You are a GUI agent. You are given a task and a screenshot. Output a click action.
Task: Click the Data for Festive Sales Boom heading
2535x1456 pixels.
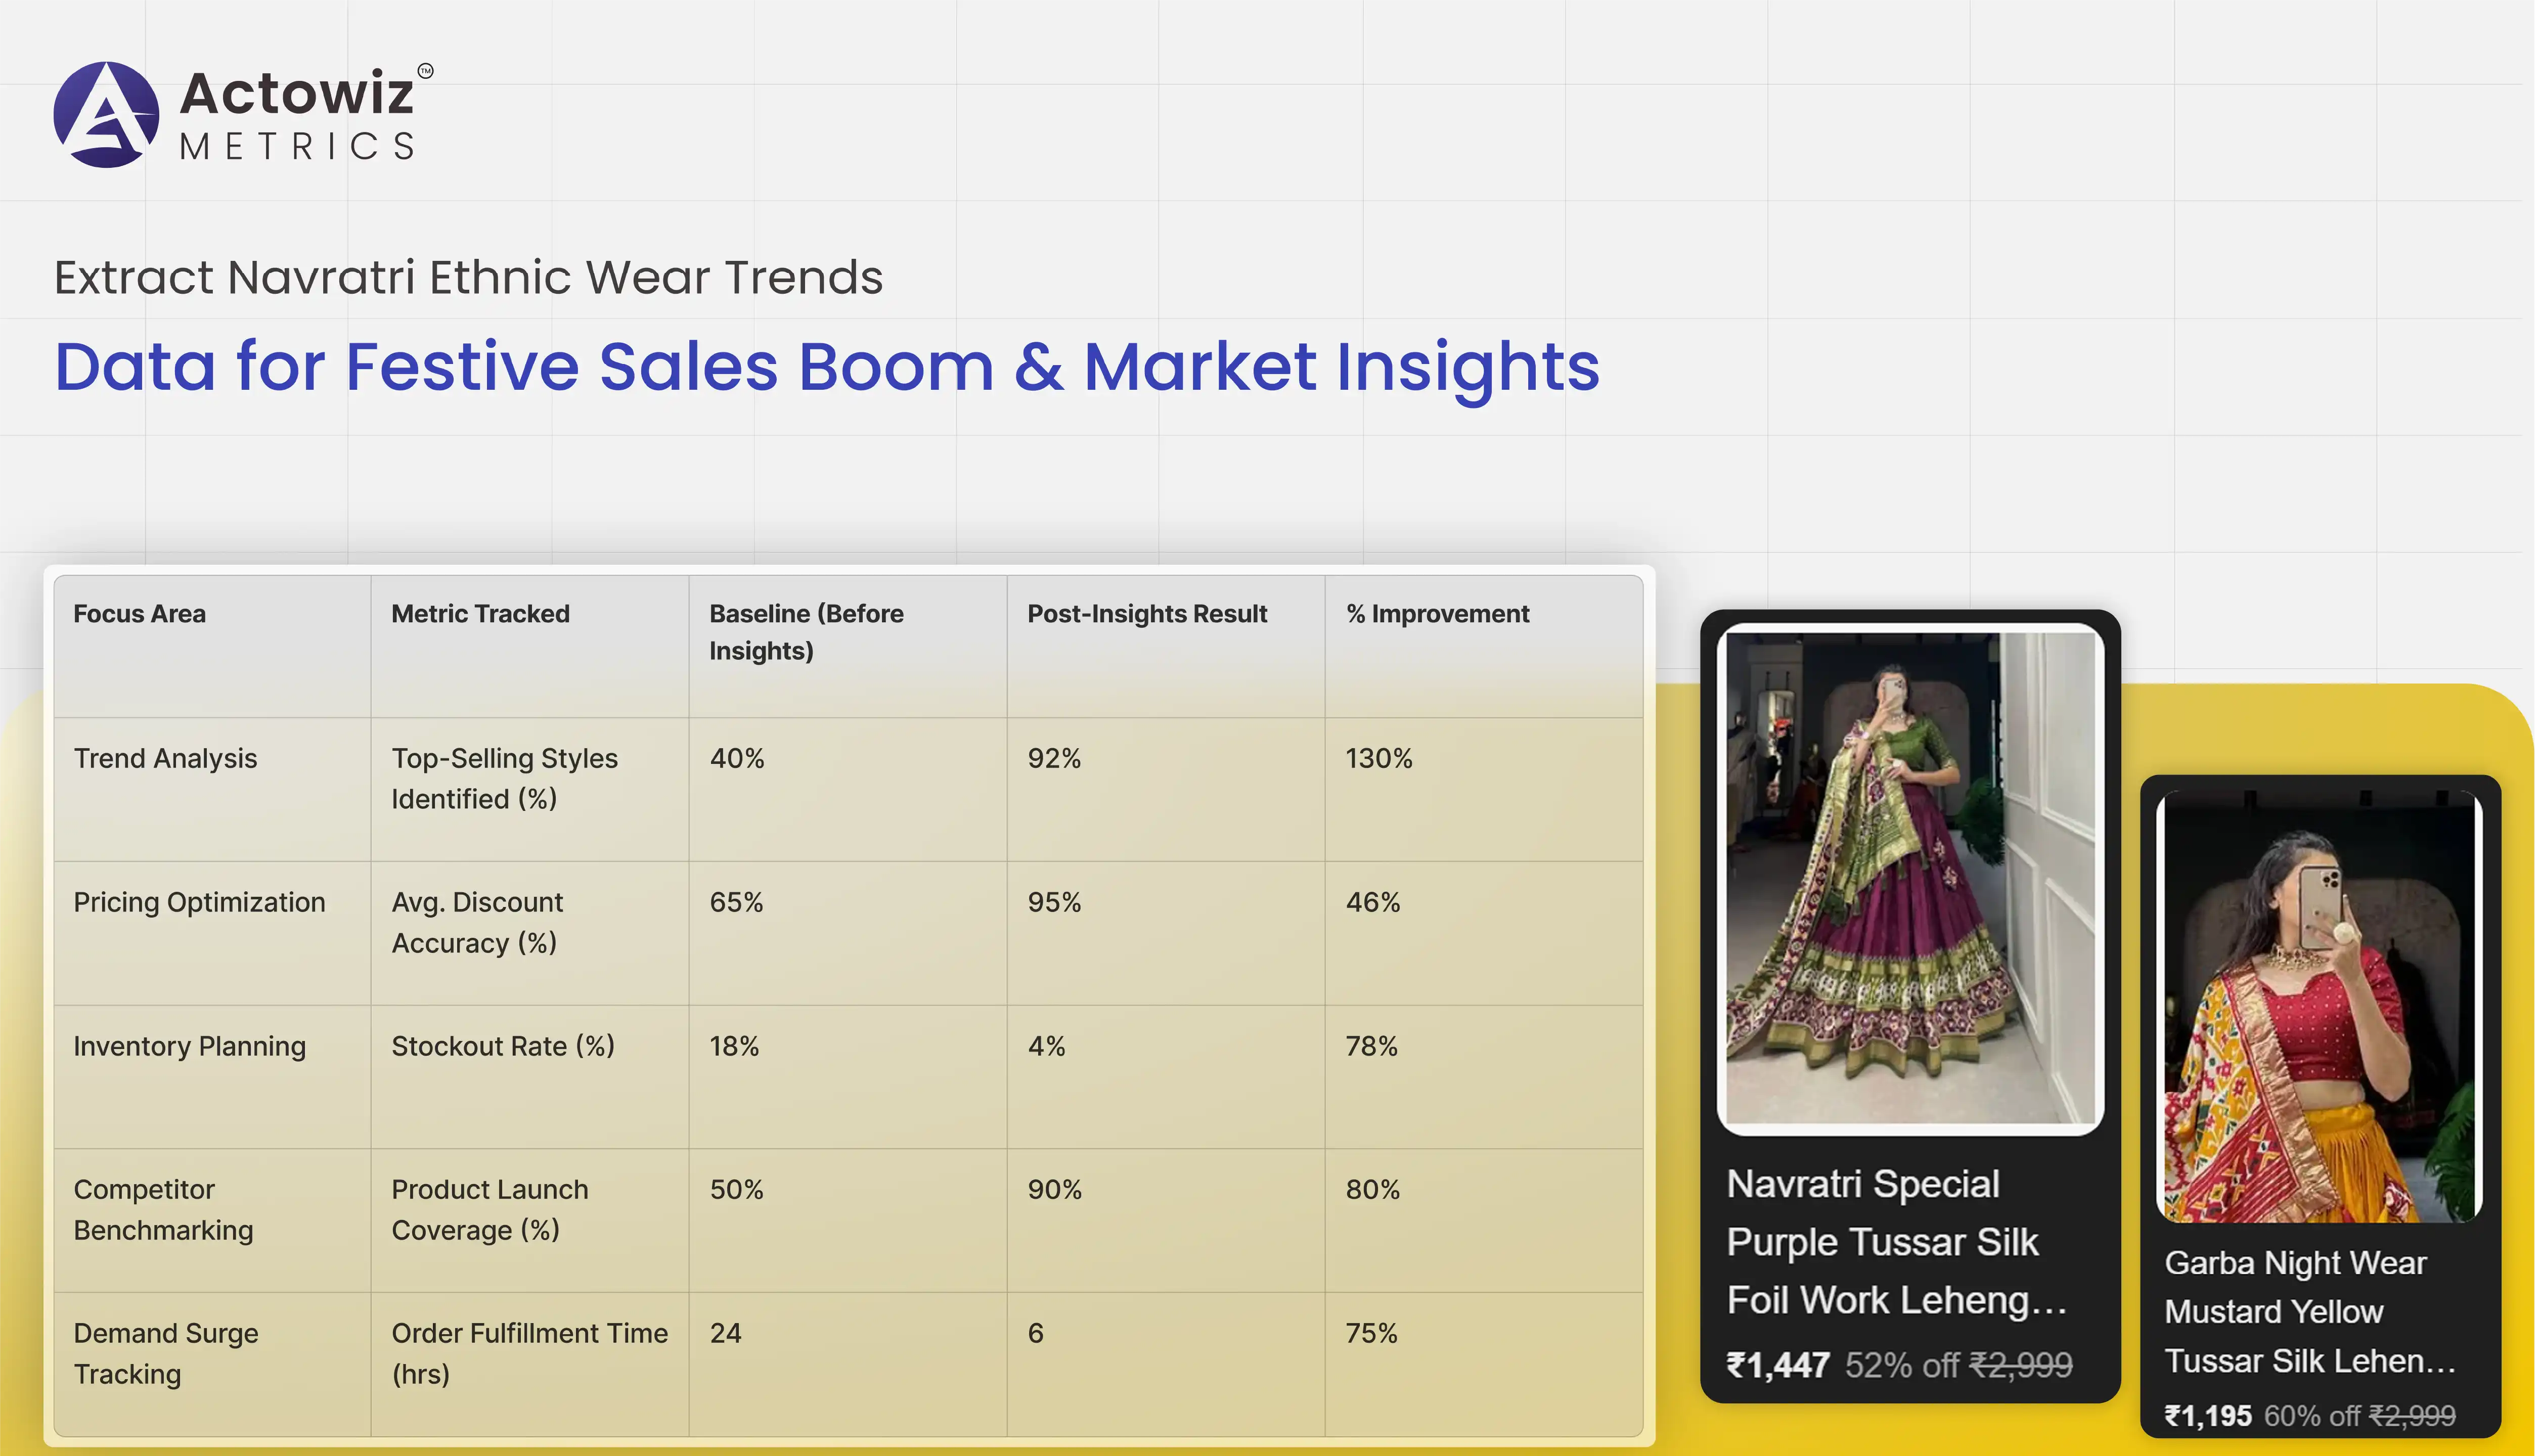(x=826, y=366)
